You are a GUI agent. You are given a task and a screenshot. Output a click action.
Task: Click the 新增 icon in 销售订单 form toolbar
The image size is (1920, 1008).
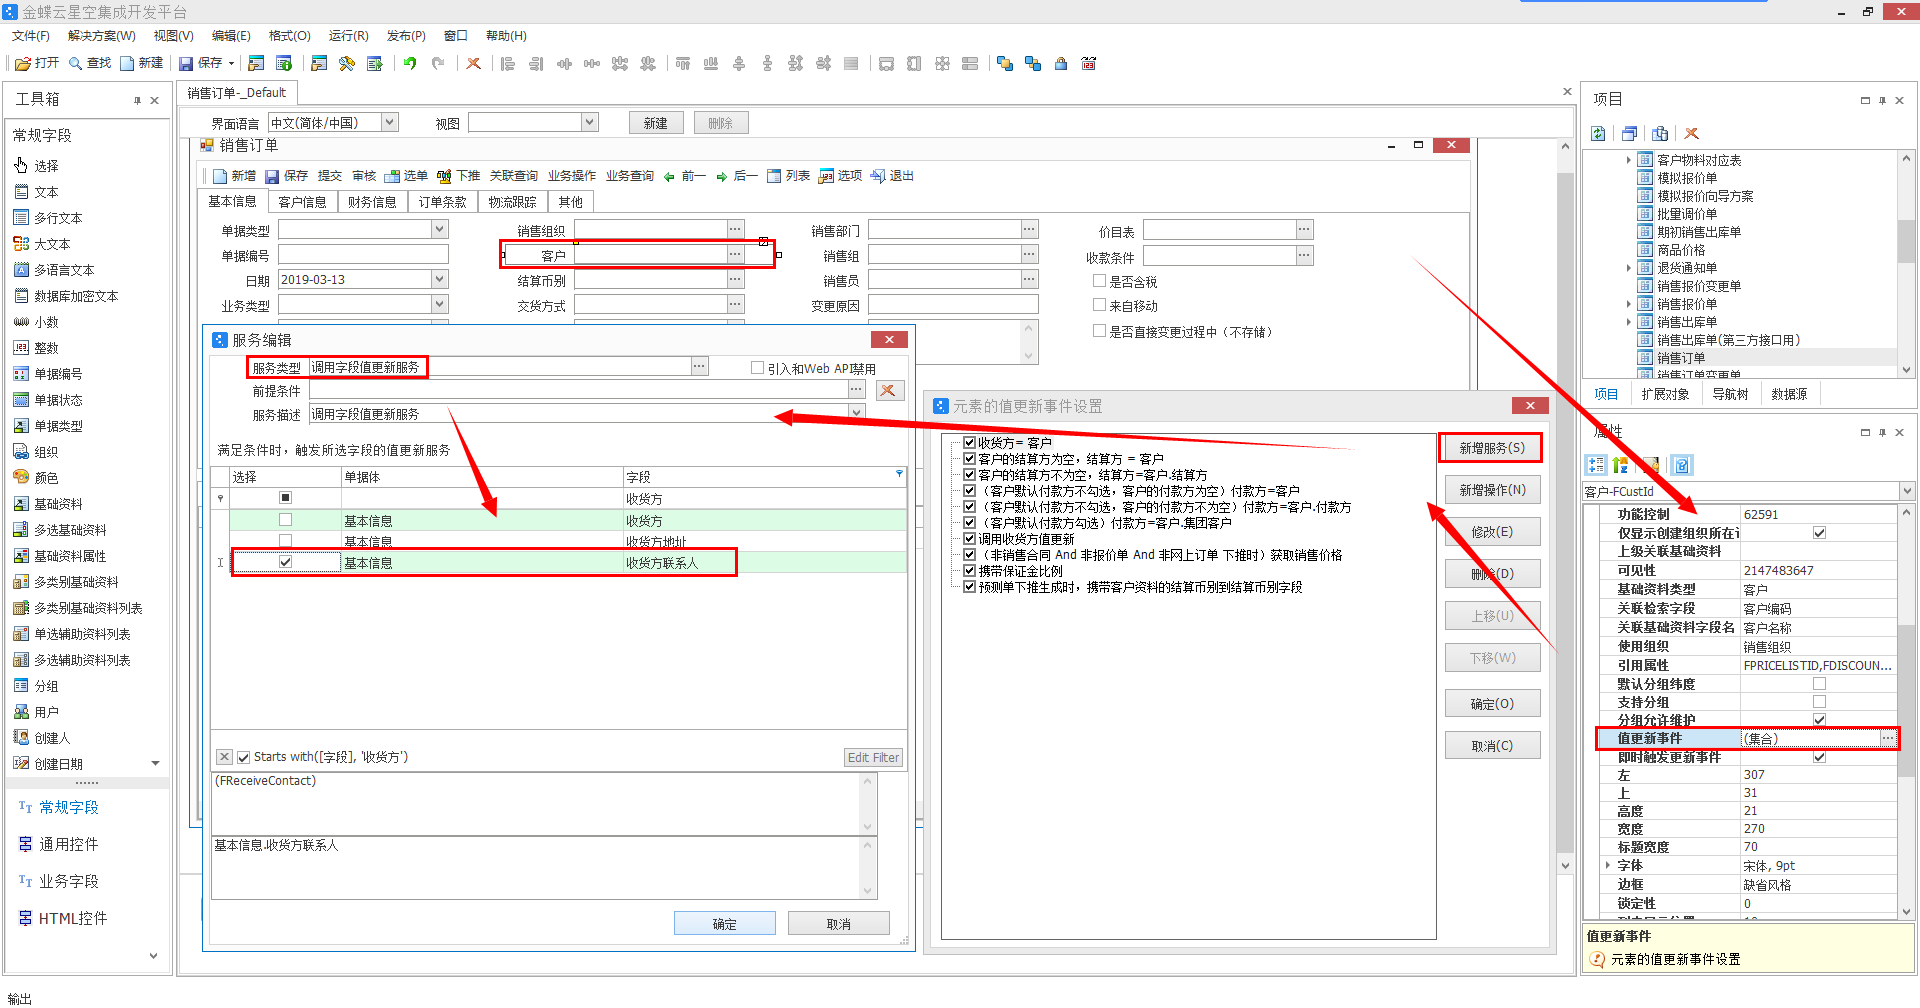[x=220, y=176]
